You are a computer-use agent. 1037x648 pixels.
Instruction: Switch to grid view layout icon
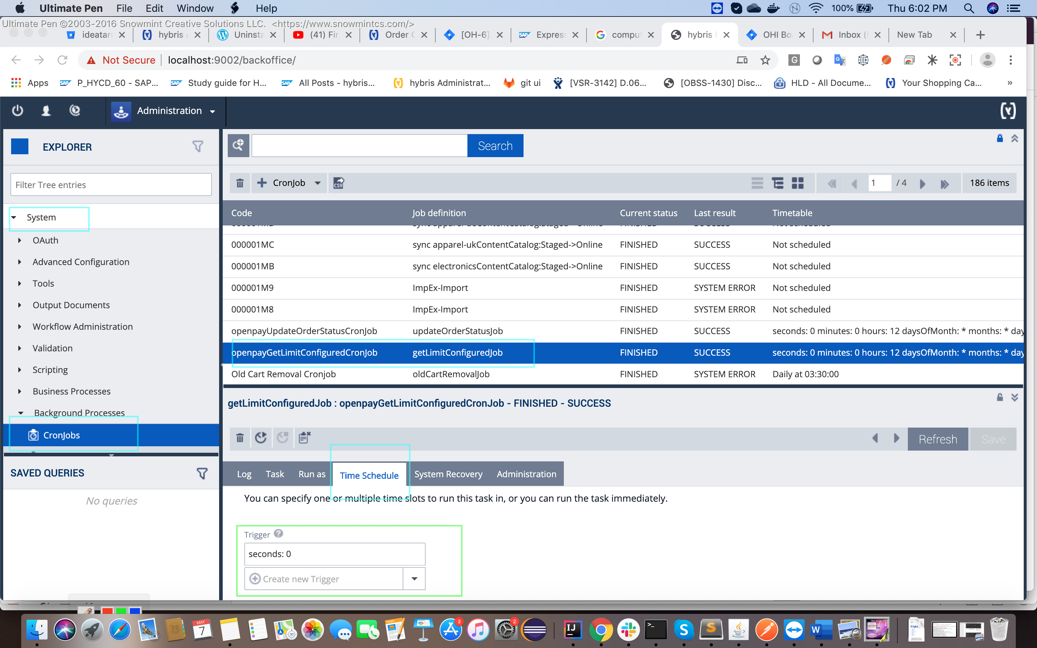(798, 183)
